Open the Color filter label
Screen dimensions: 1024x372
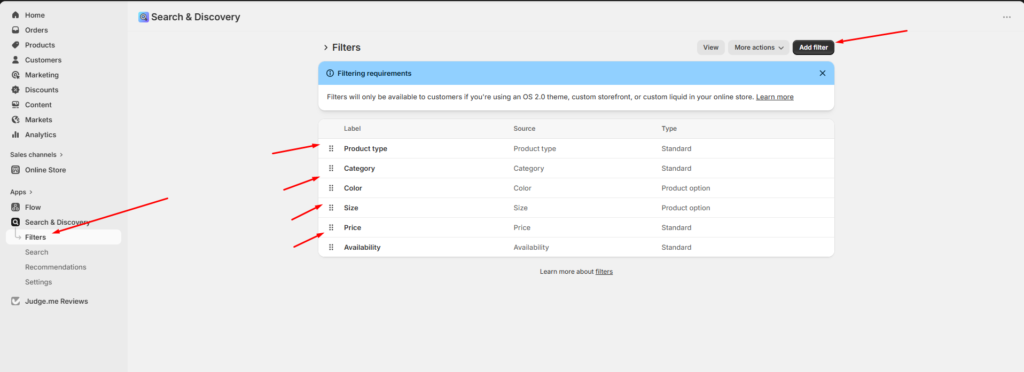(x=353, y=188)
